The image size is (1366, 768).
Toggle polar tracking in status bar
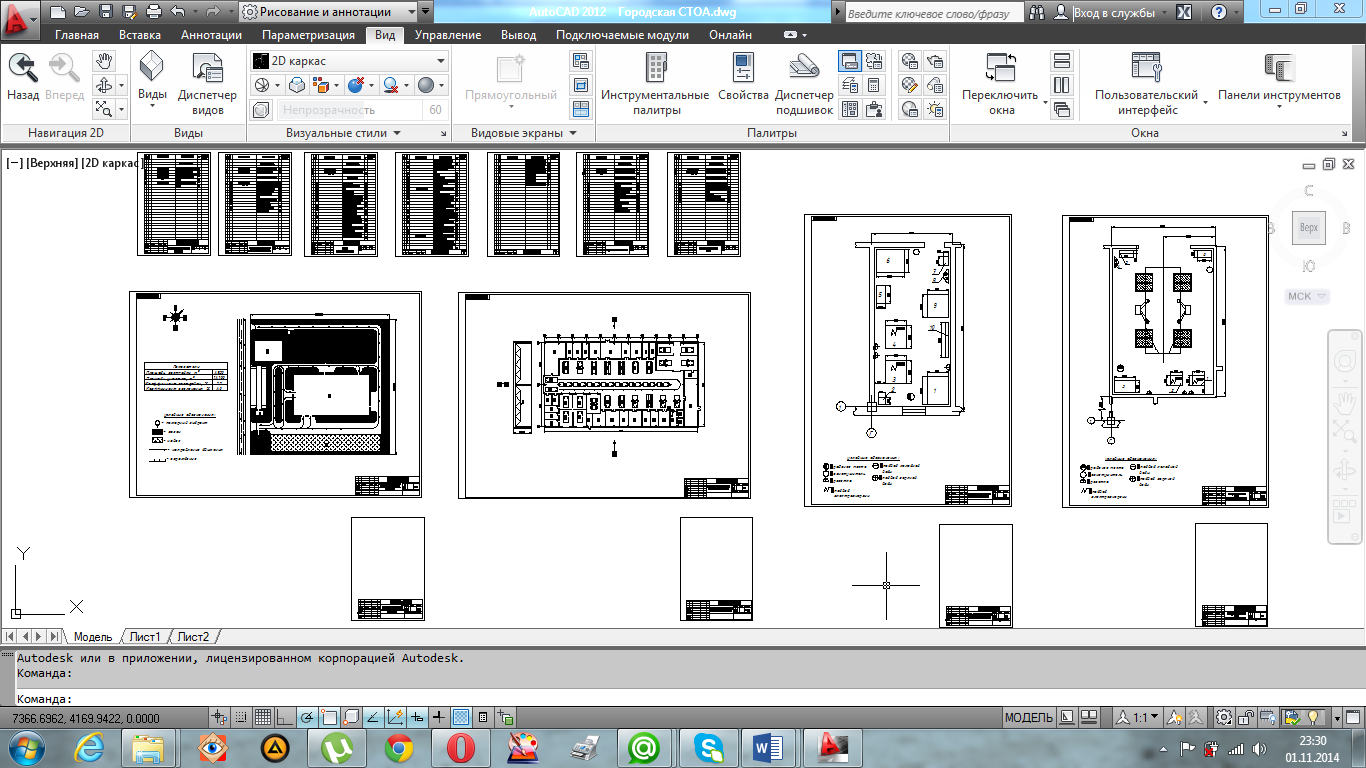click(x=306, y=718)
